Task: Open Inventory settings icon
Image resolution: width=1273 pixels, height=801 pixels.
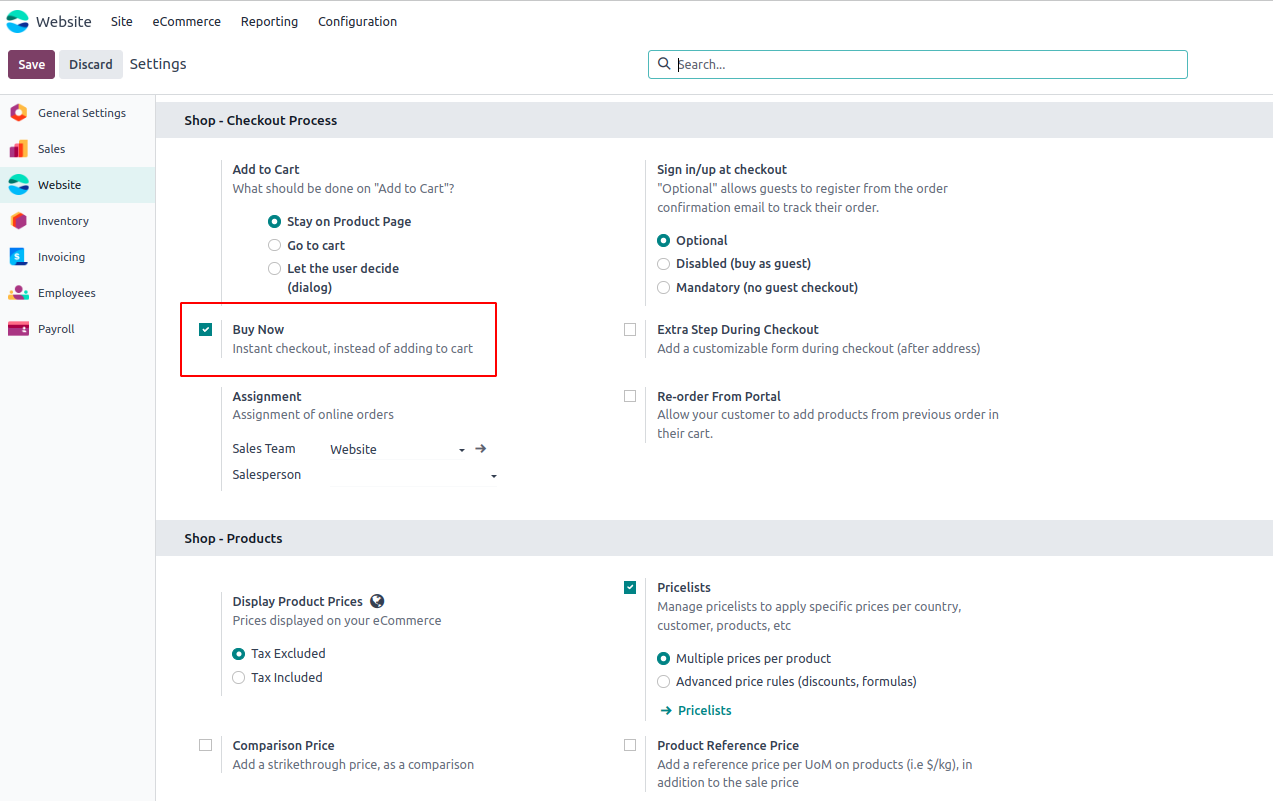Action: click(18, 221)
